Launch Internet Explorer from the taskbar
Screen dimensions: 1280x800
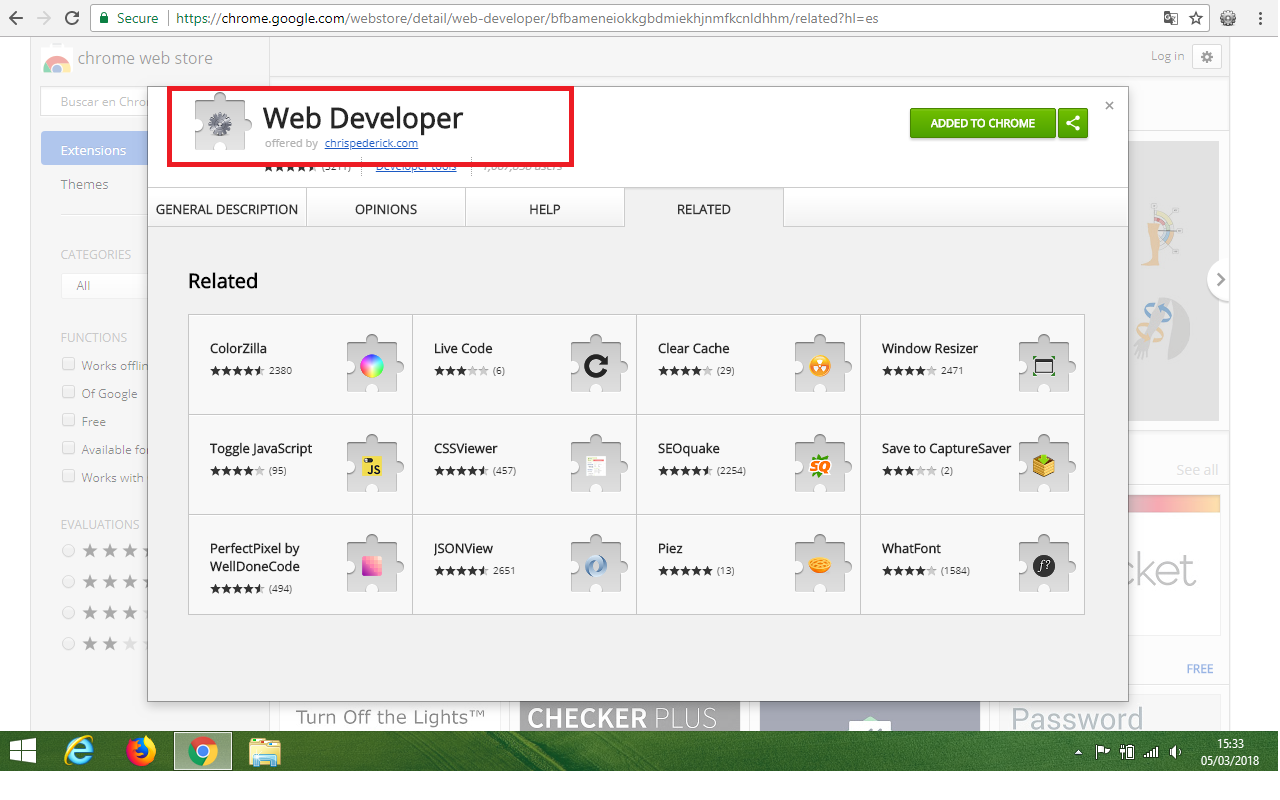point(80,751)
